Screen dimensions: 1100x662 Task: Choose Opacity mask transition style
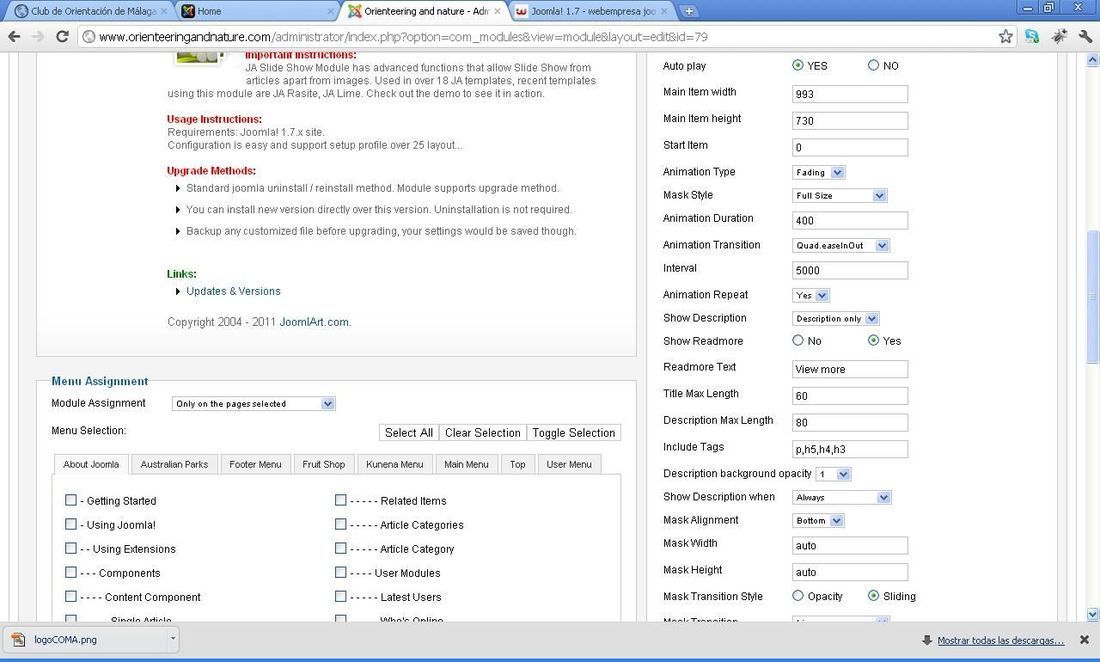pyautogui.click(x=798, y=595)
